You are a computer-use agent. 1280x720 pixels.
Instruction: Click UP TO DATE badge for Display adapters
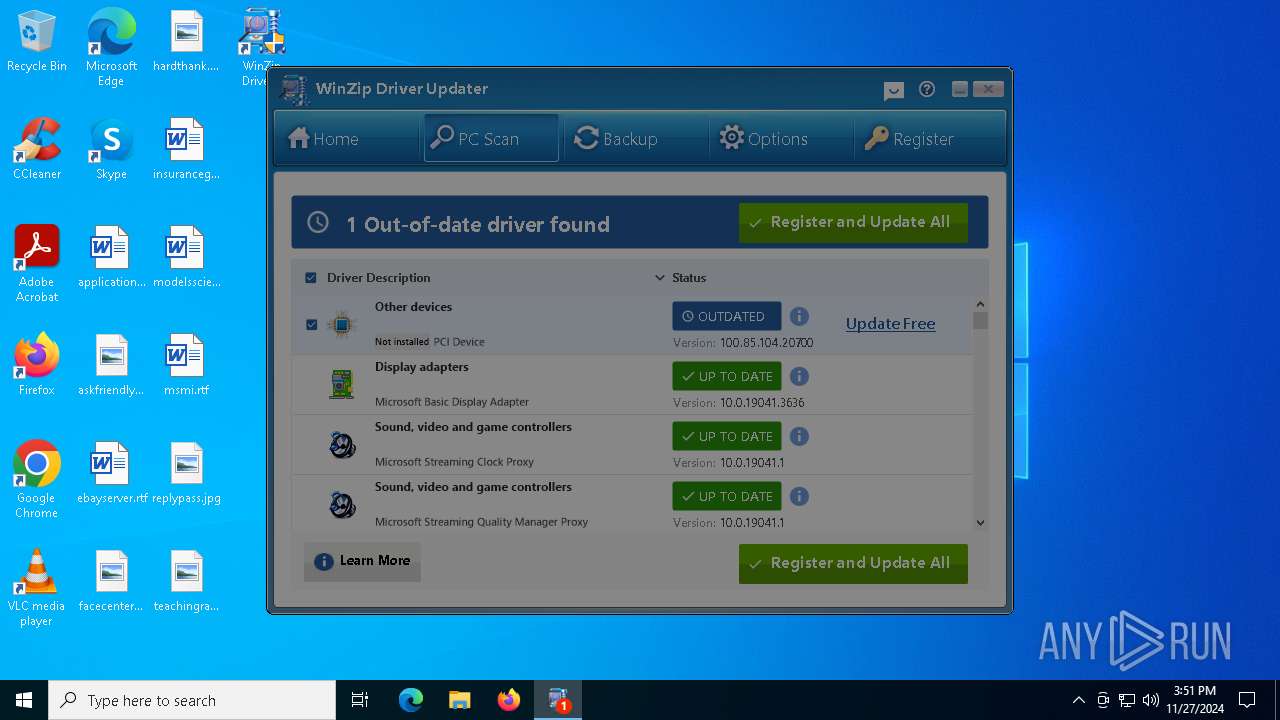point(727,376)
